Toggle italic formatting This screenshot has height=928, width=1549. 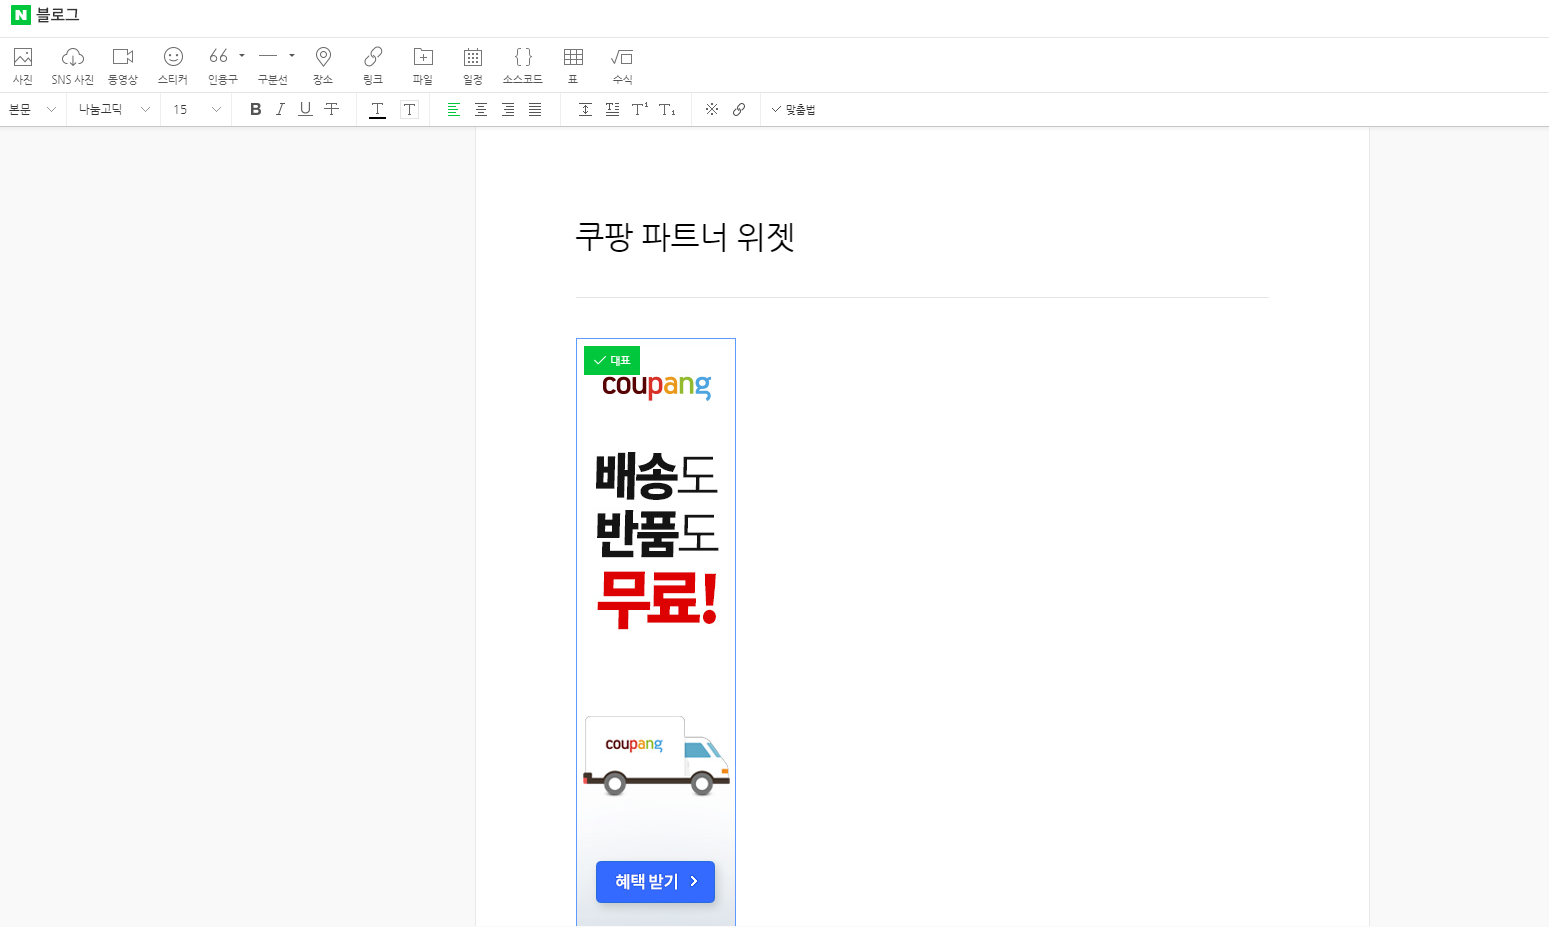280,110
